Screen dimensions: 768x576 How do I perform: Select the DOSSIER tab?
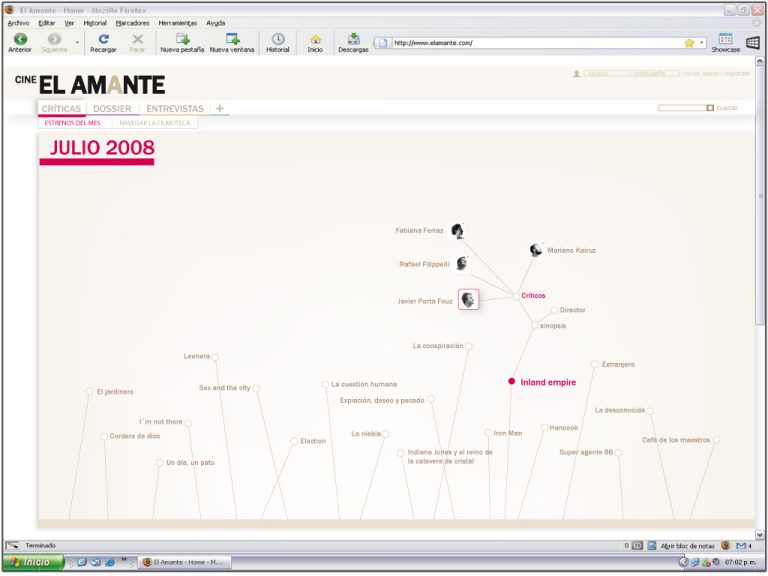[112, 108]
